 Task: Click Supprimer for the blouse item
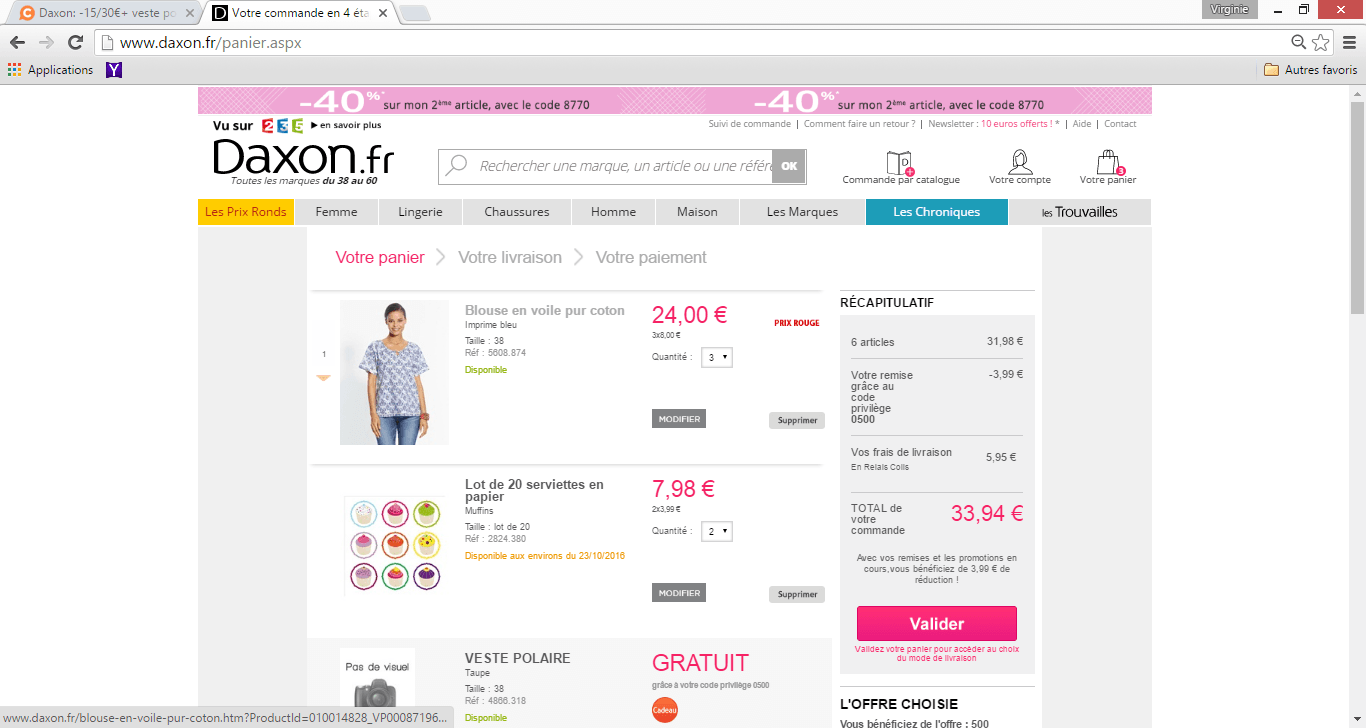(797, 421)
